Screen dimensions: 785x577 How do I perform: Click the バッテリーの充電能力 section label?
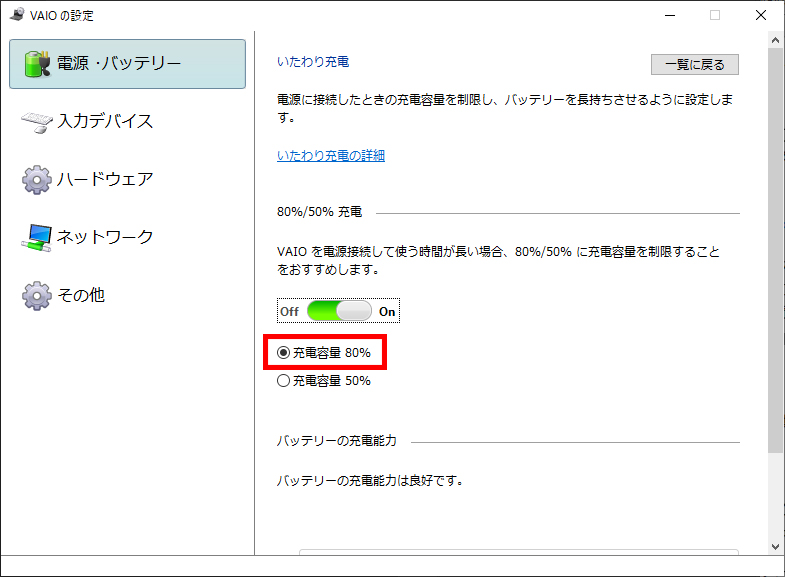[x=336, y=441]
